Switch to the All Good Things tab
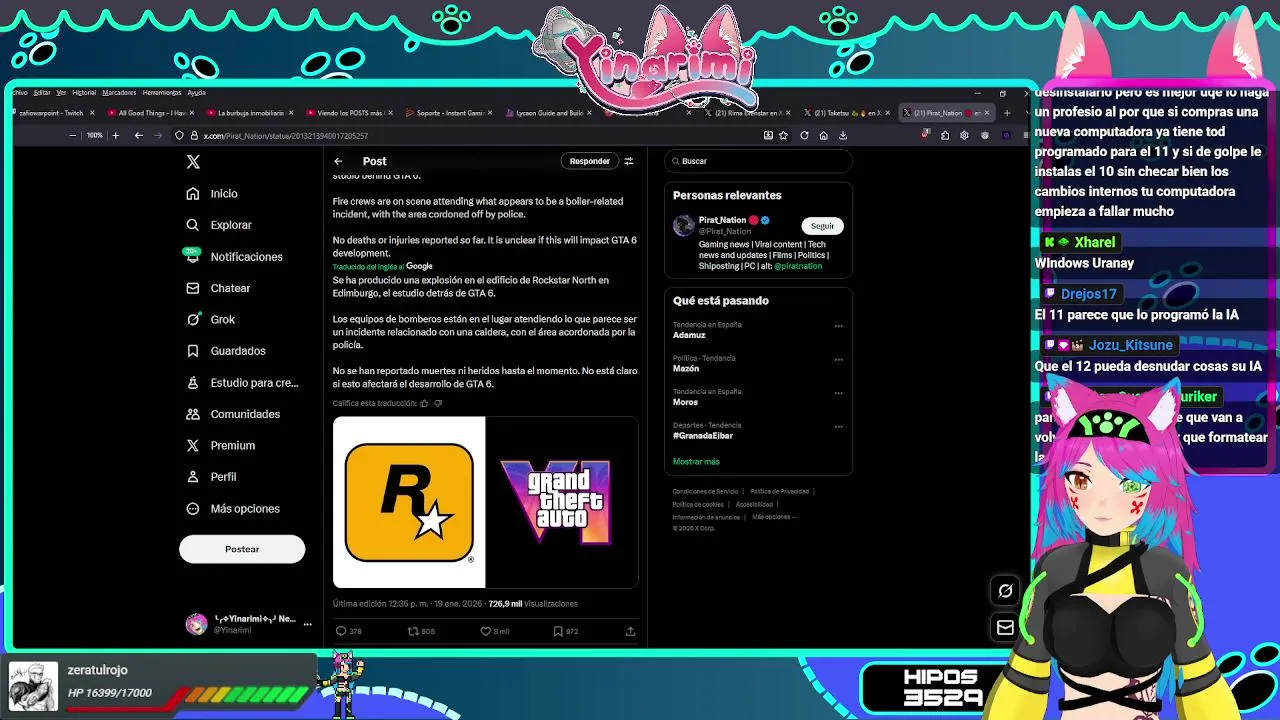Viewport: 1280px width, 720px height. pos(150,113)
